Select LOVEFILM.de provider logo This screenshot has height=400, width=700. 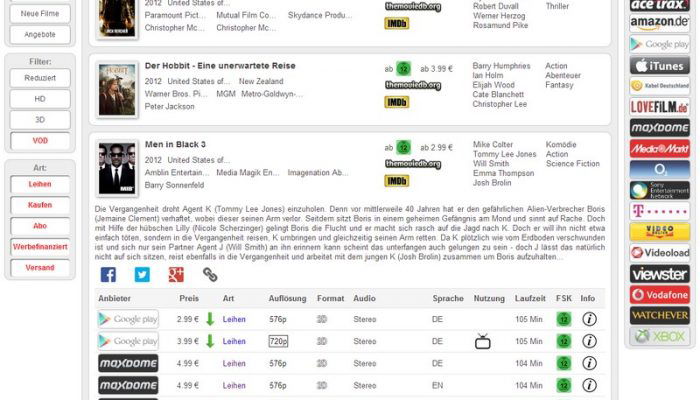coord(660,107)
